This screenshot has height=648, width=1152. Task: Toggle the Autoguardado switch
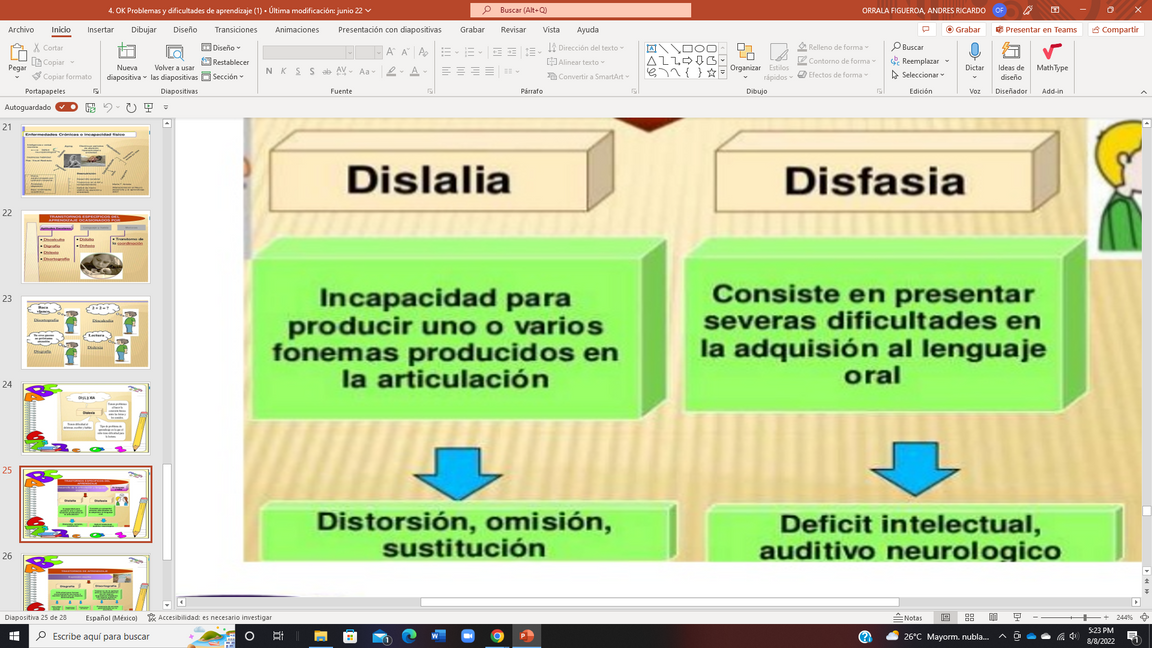coord(66,107)
